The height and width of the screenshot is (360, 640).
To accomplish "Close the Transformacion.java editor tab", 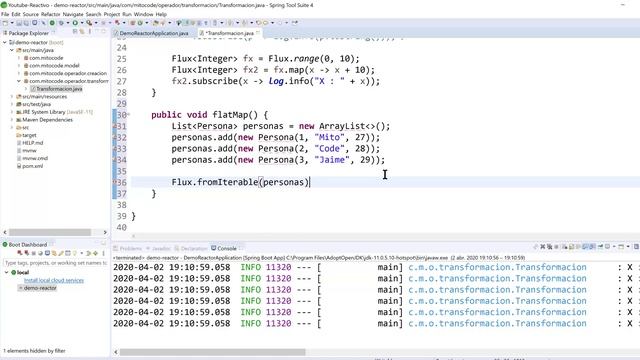I will pyautogui.click(x=258, y=33).
